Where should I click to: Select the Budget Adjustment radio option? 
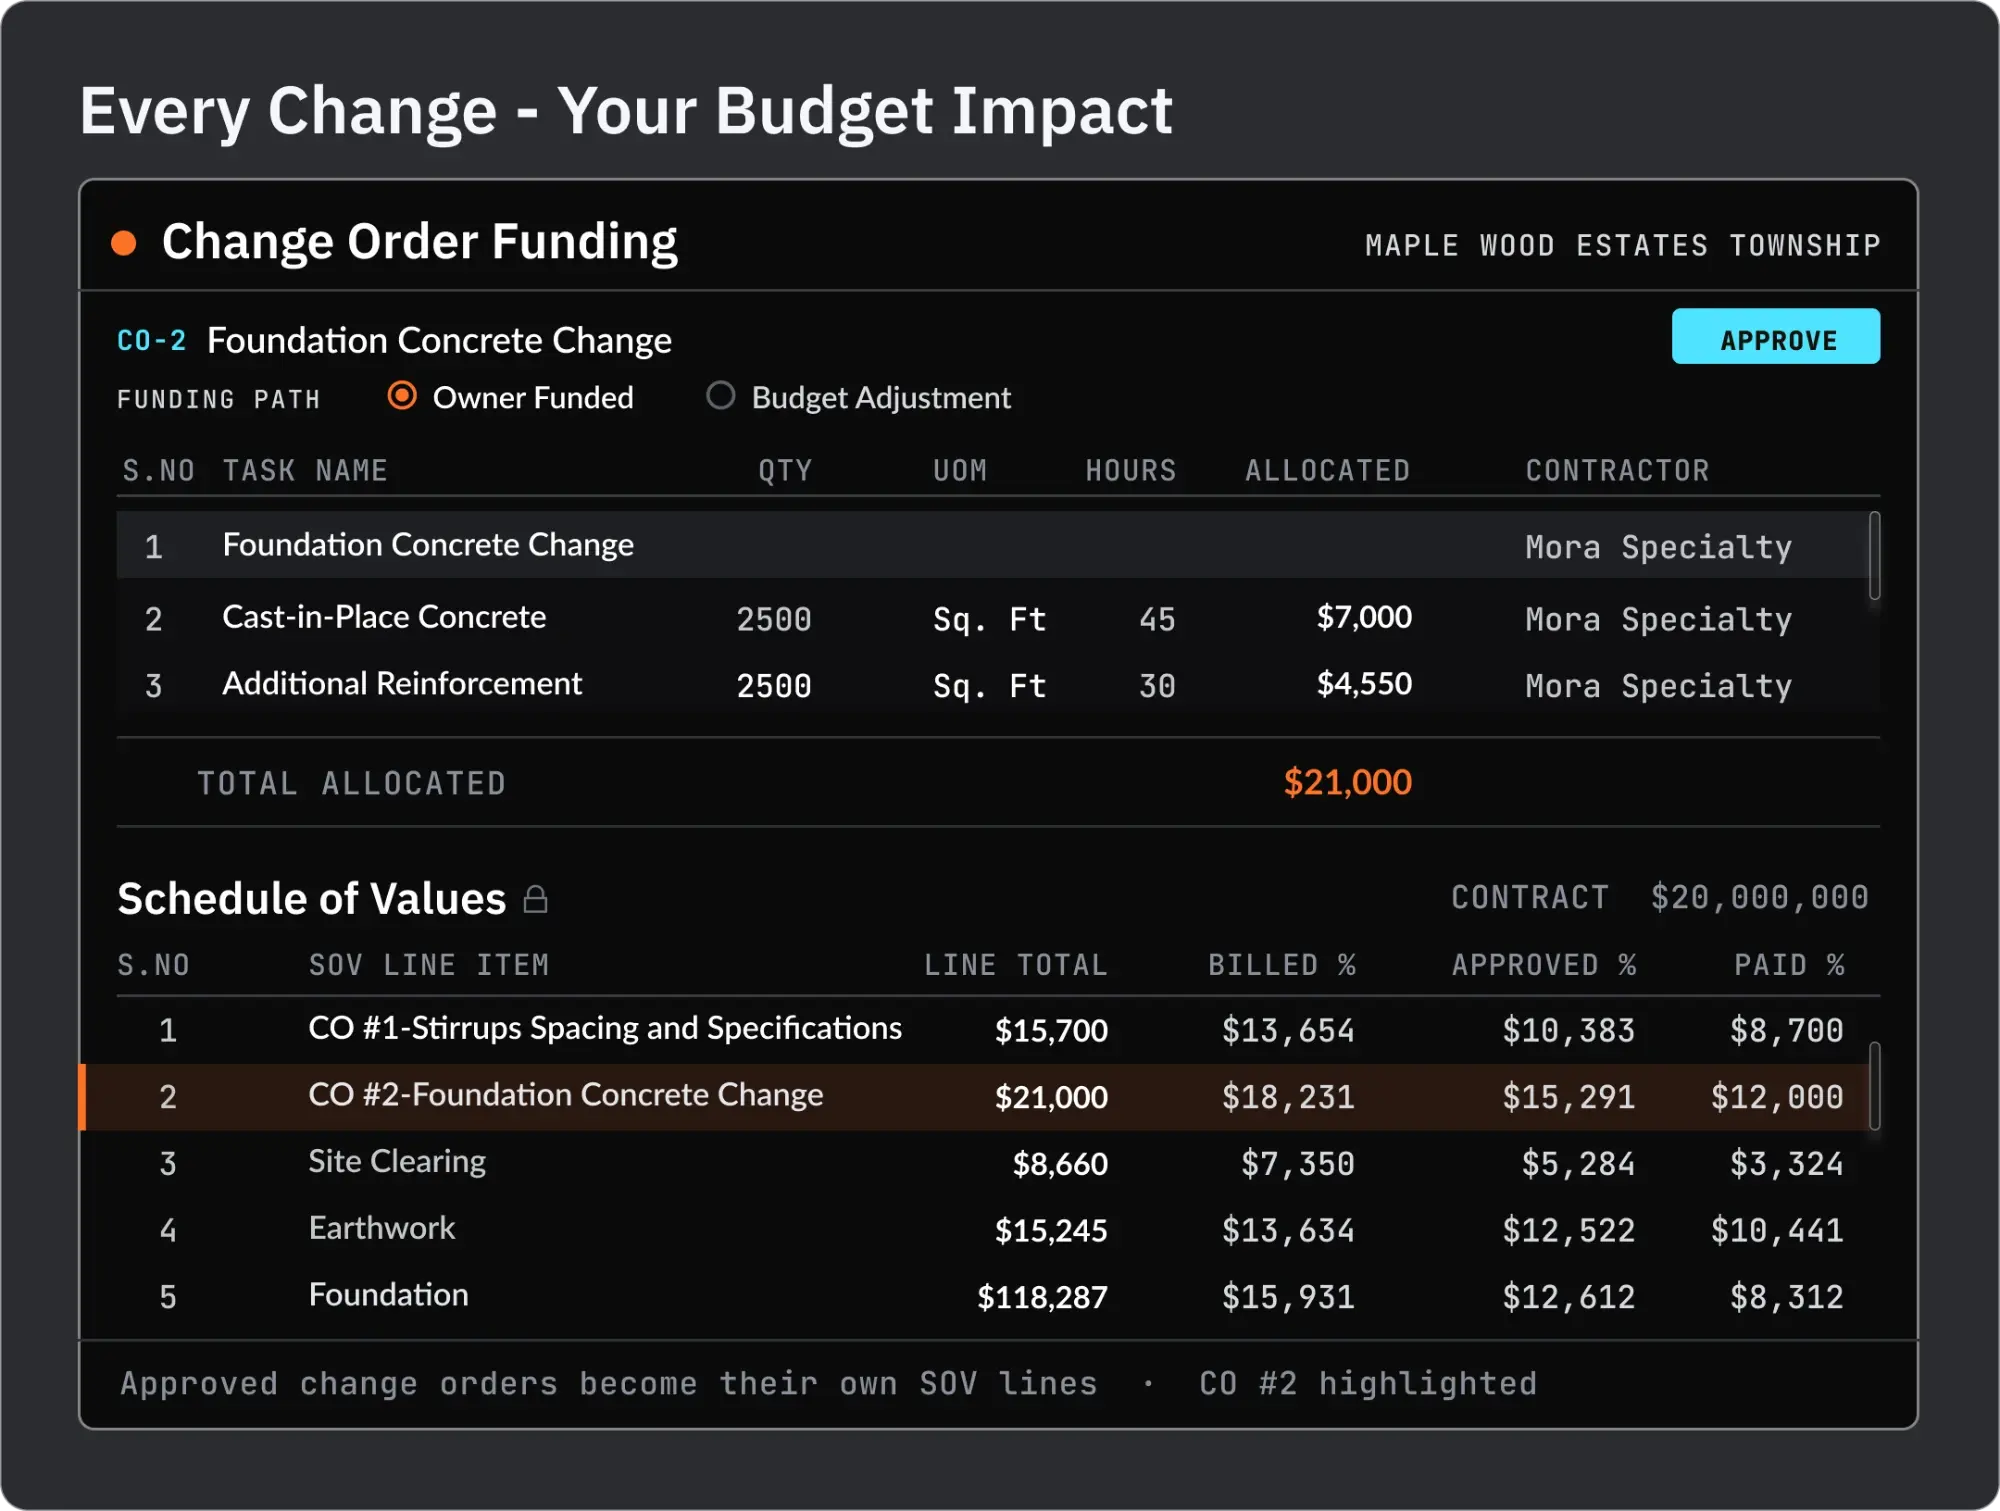point(720,396)
